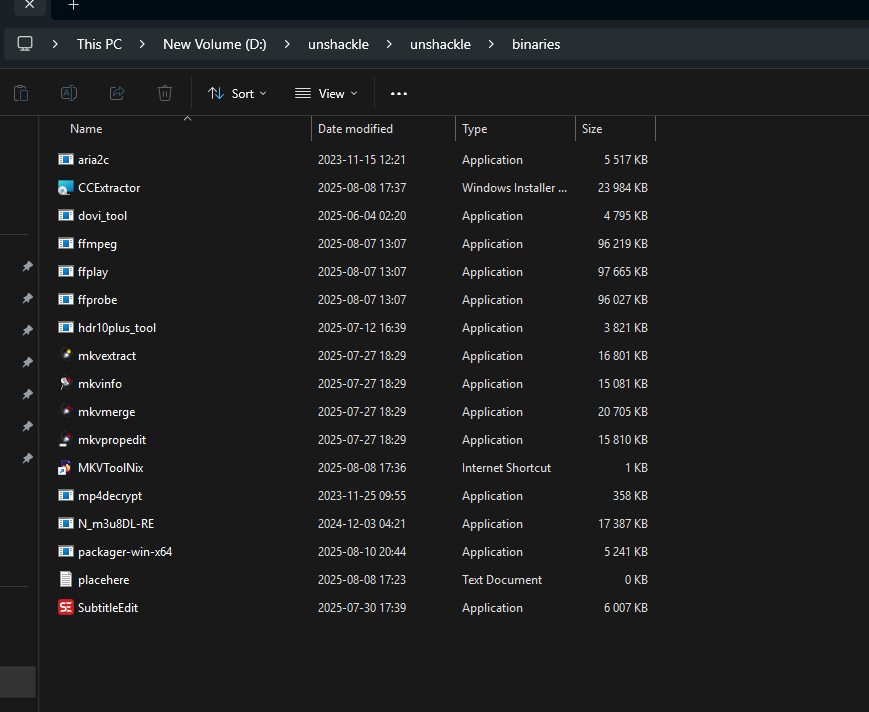The height and width of the screenshot is (712, 869).
Task: Click the Rename toolbar icon
Action: 69,93
